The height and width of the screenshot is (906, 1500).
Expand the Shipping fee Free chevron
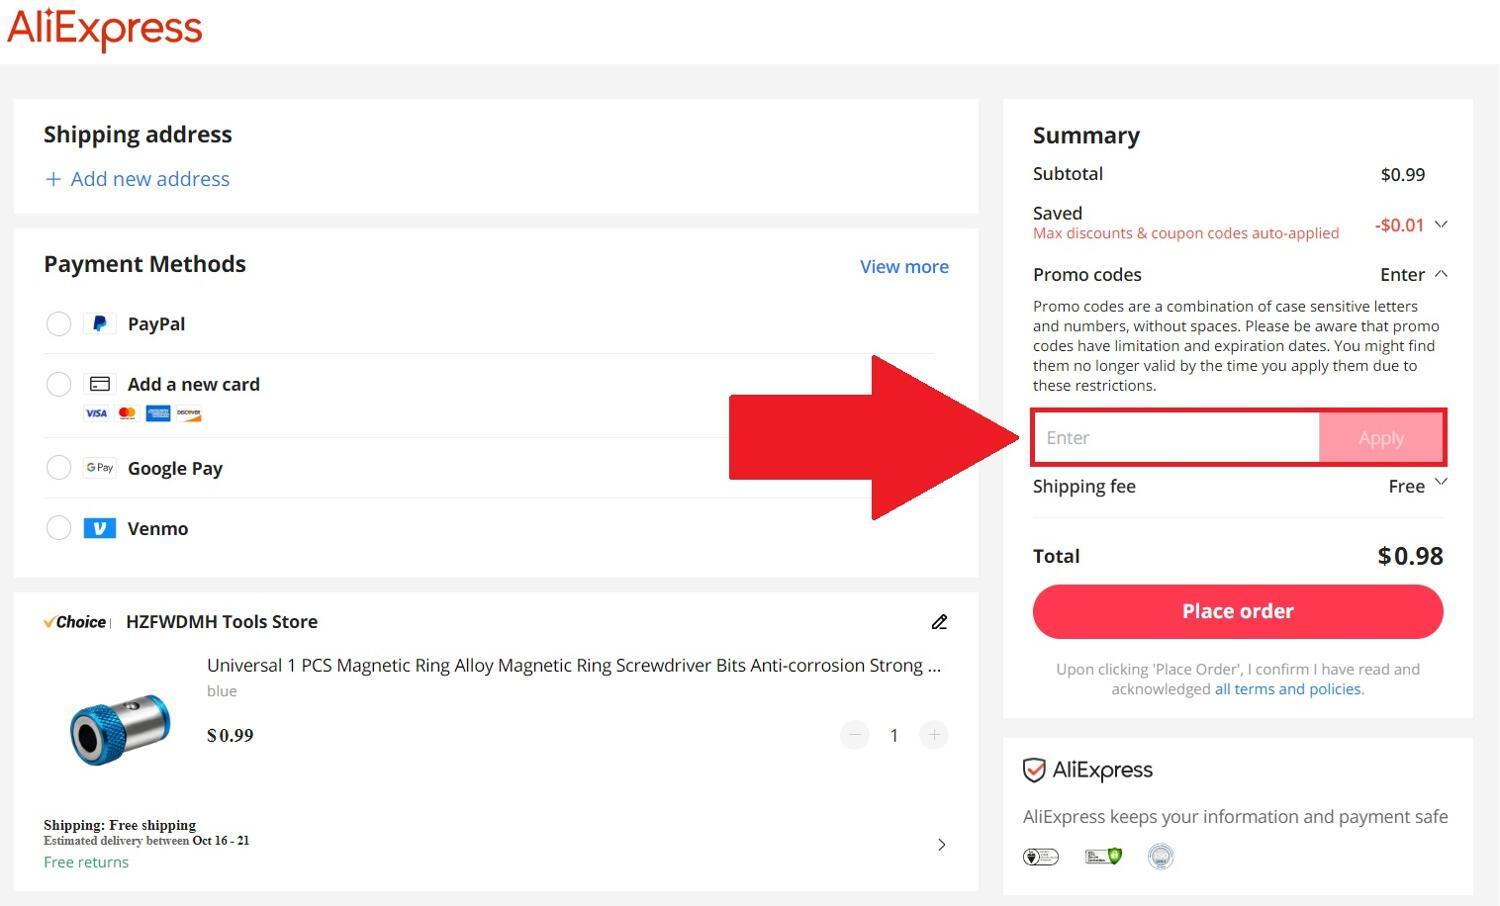1441,482
